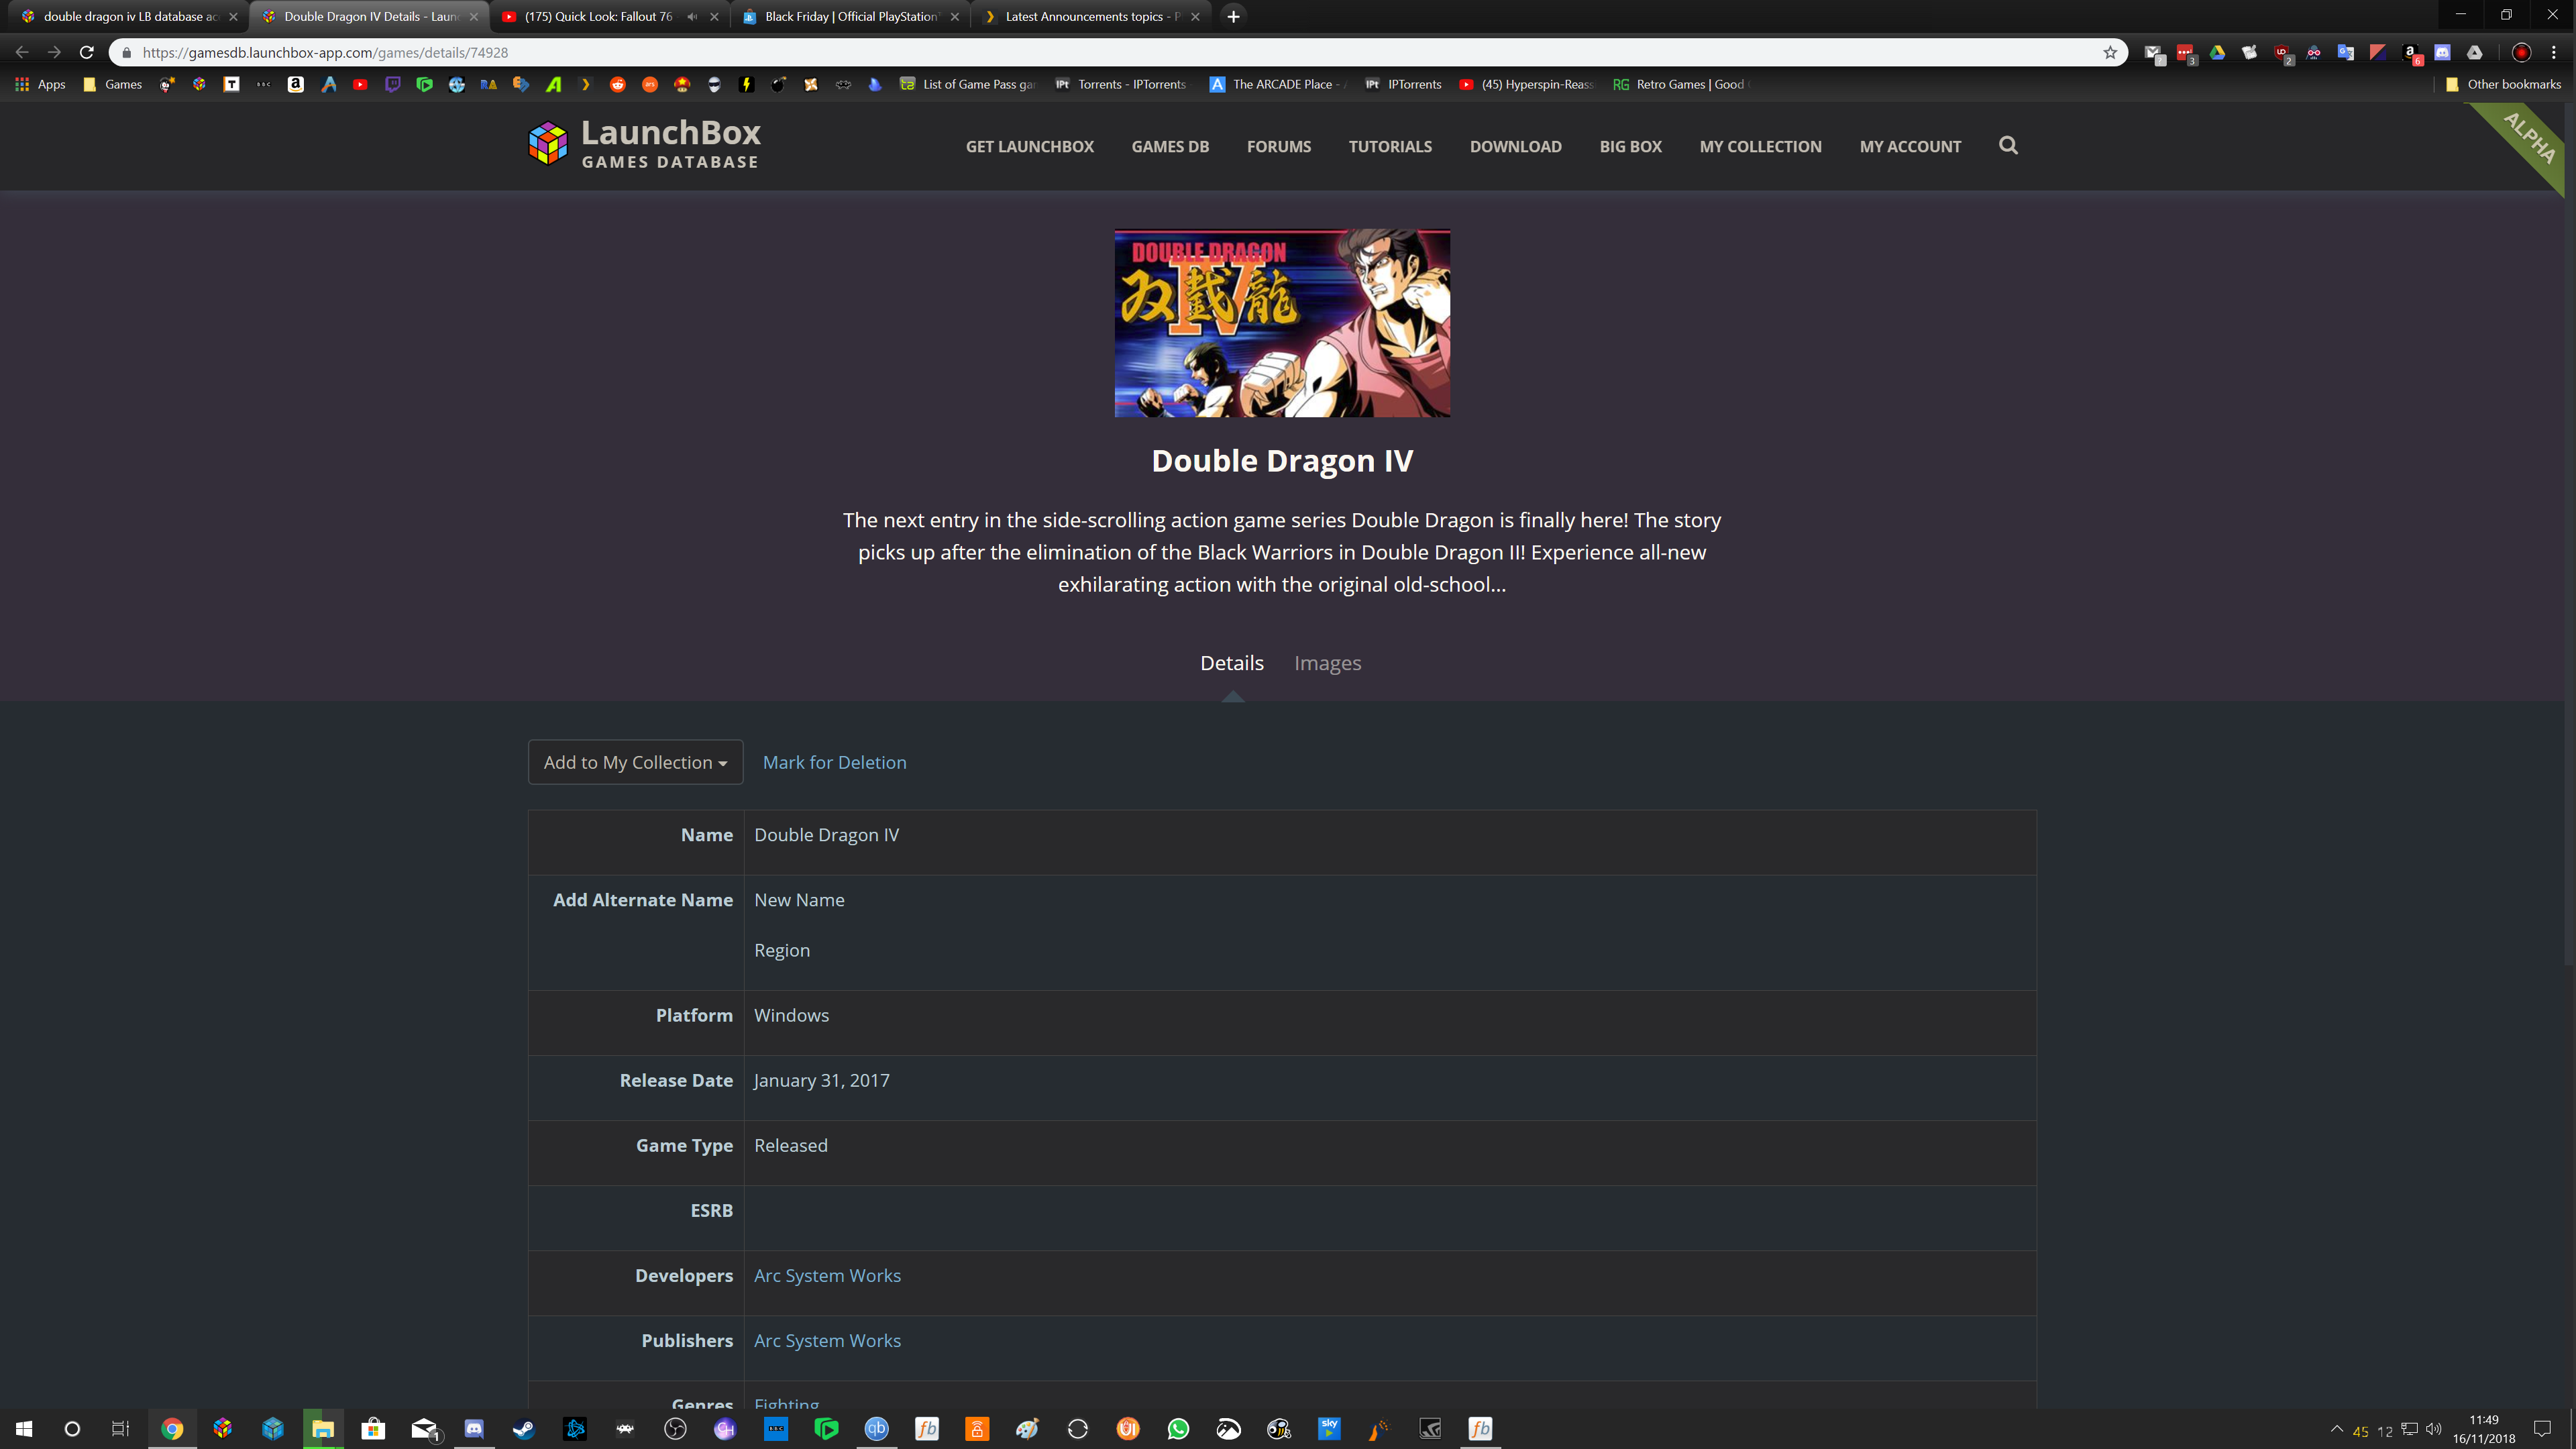Go to FORUMS in the navigation
The width and height of the screenshot is (2576, 1449).
1279,146
